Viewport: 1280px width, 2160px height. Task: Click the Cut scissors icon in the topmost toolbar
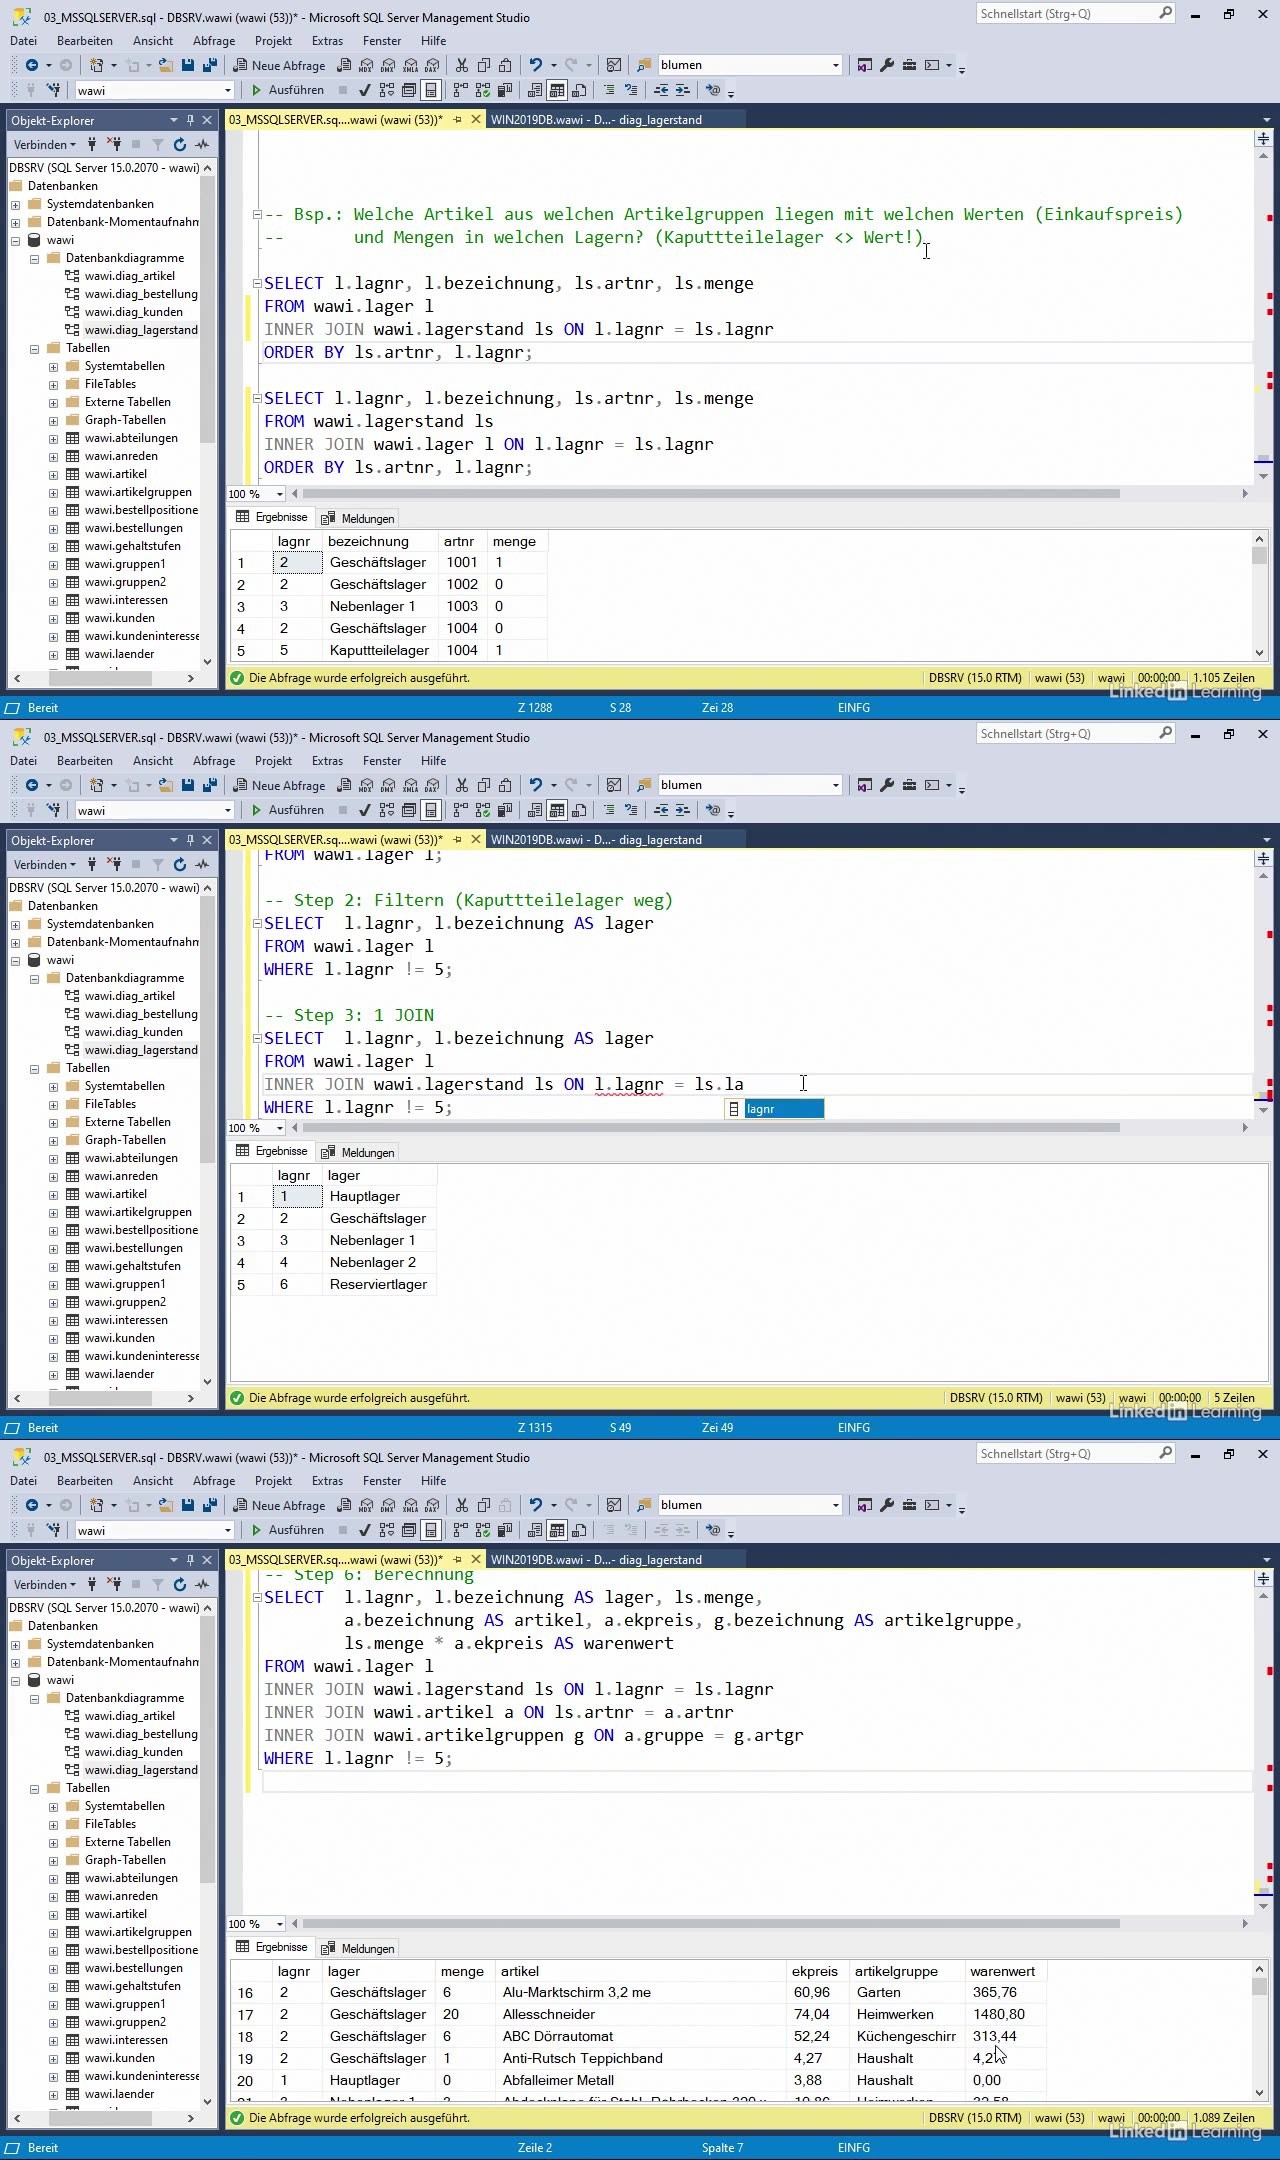click(x=461, y=66)
